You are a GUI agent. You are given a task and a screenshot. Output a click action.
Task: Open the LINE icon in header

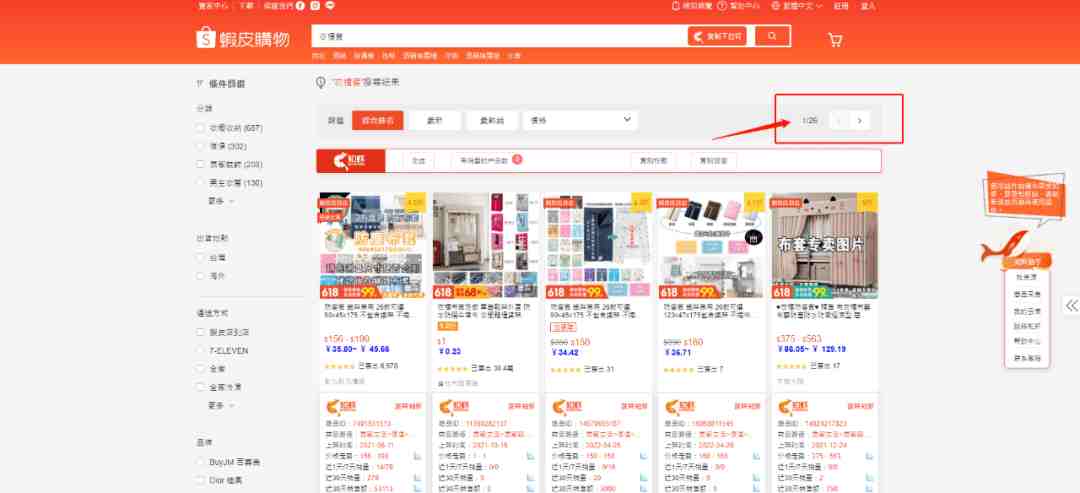pyautogui.click(x=329, y=6)
